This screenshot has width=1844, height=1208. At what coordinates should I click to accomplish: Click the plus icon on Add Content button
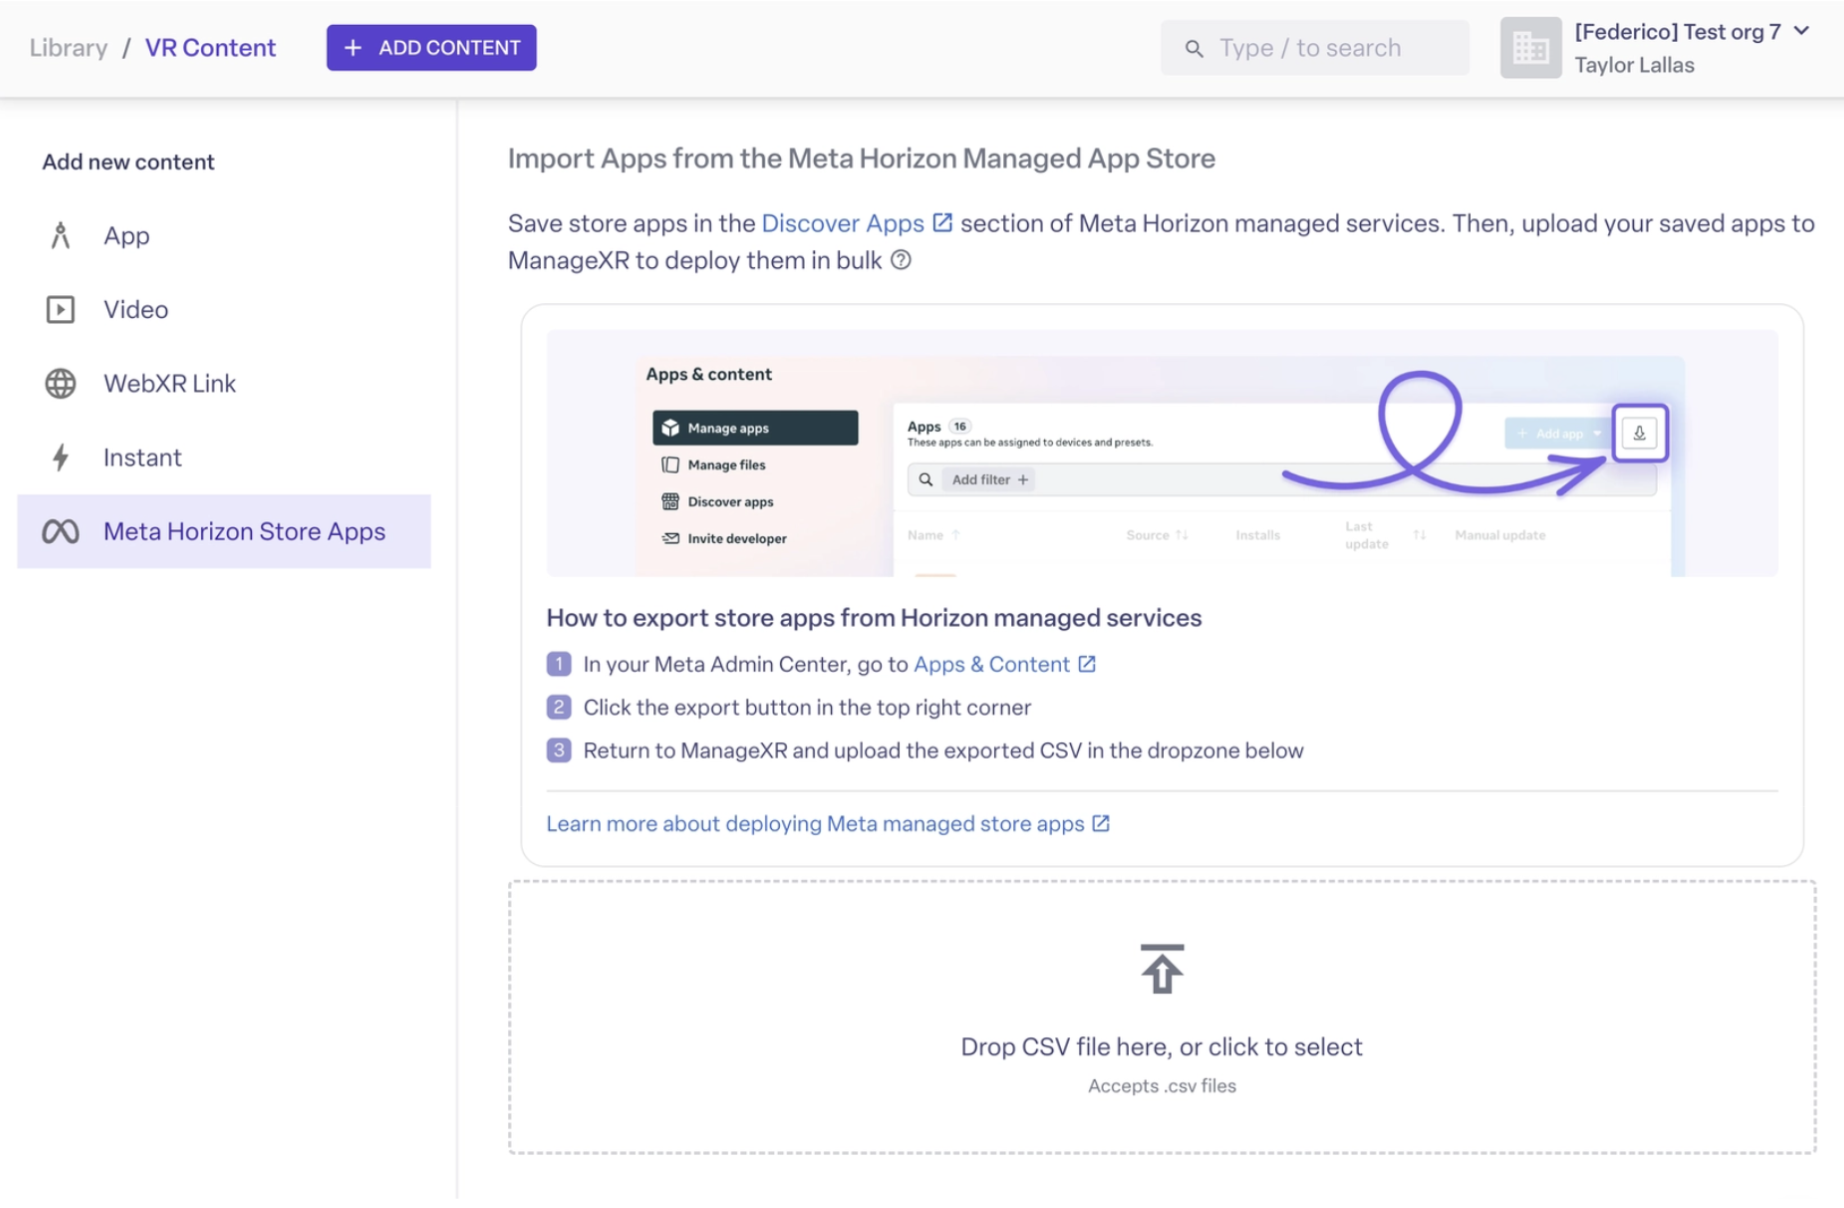tap(353, 48)
